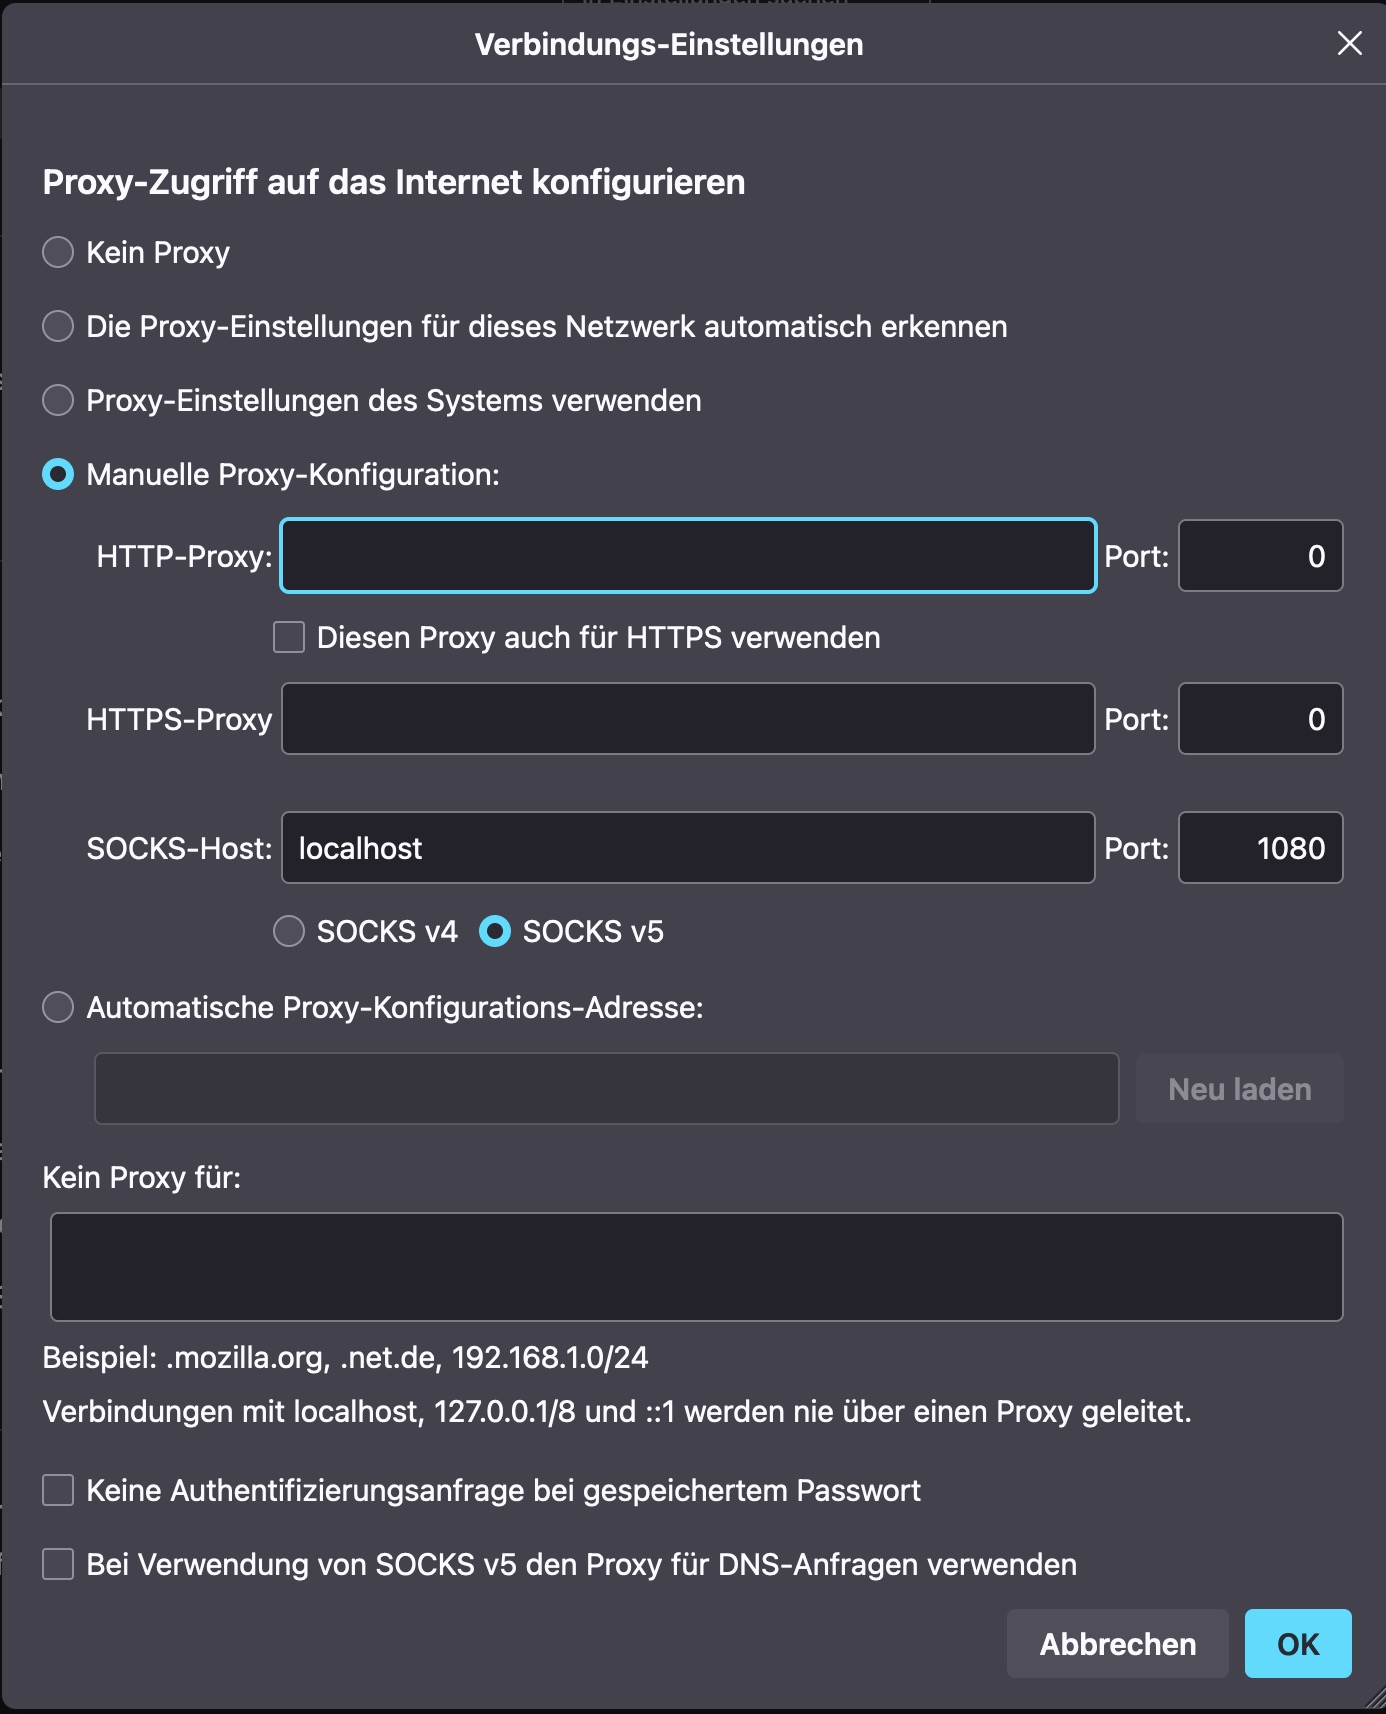Image resolution: width=1386 pixels, height=1714 pixels.
Task: Switch to SOCKS v4
Action: (289, 931)
